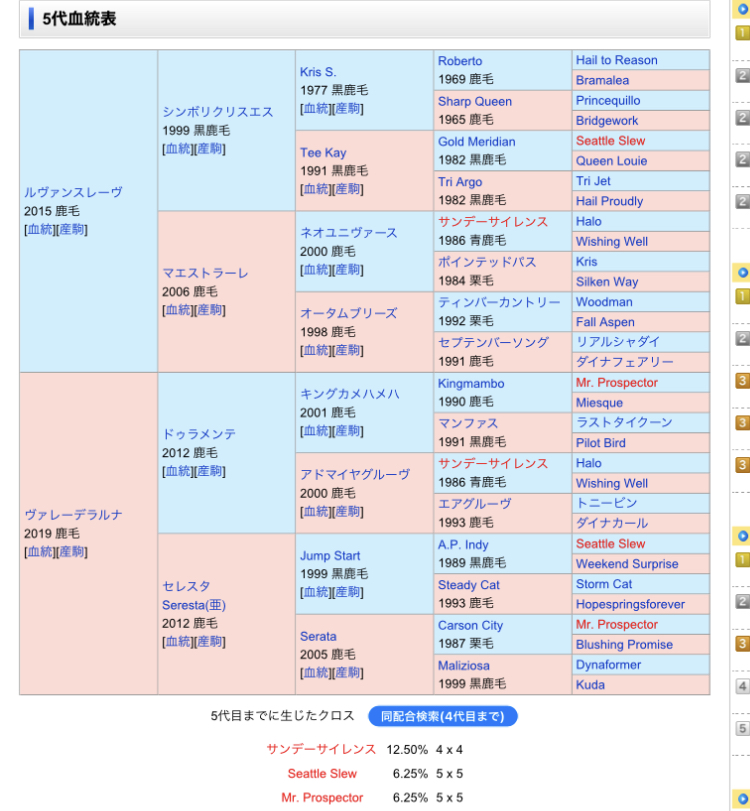
Task: Open the Kuda link
Action: tap(590, 685)
